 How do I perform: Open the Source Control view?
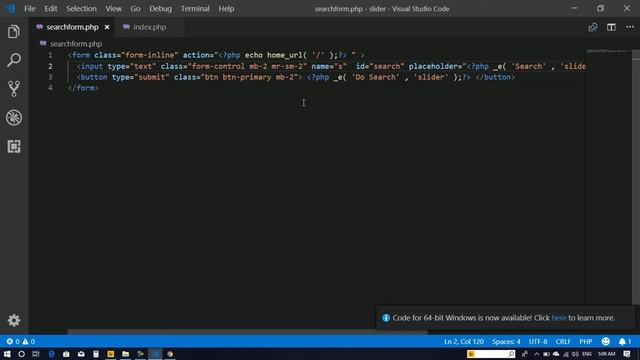[13, 89]
